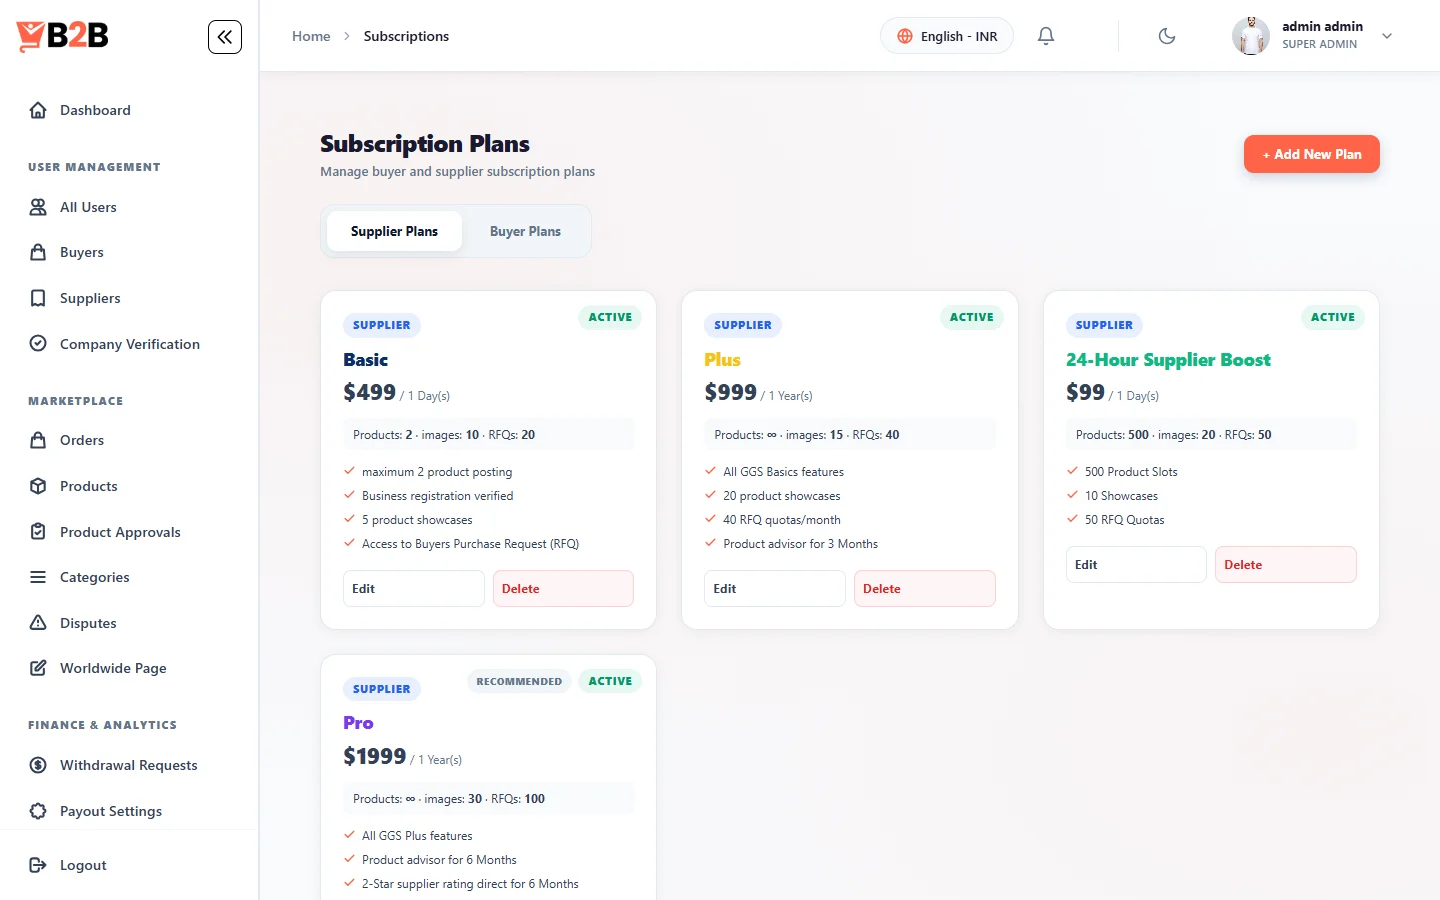Collapse the sidebar with the double-chevron button
The width and height of the screenshot is (1440, 900).
coord(225,37)
